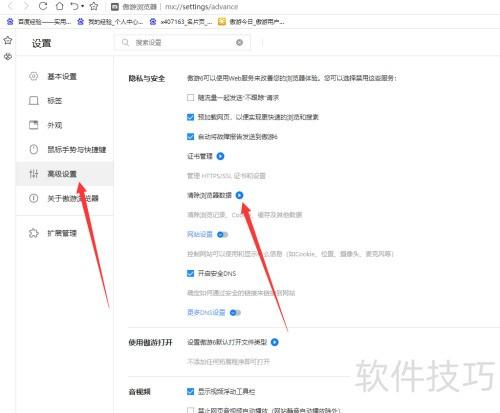The height and width of the screenshot is (413, 500).
Task: Open 设置傲游6默认打开文件类型 with its arrow
Action: pyautogui.click(x=274, y=342)
